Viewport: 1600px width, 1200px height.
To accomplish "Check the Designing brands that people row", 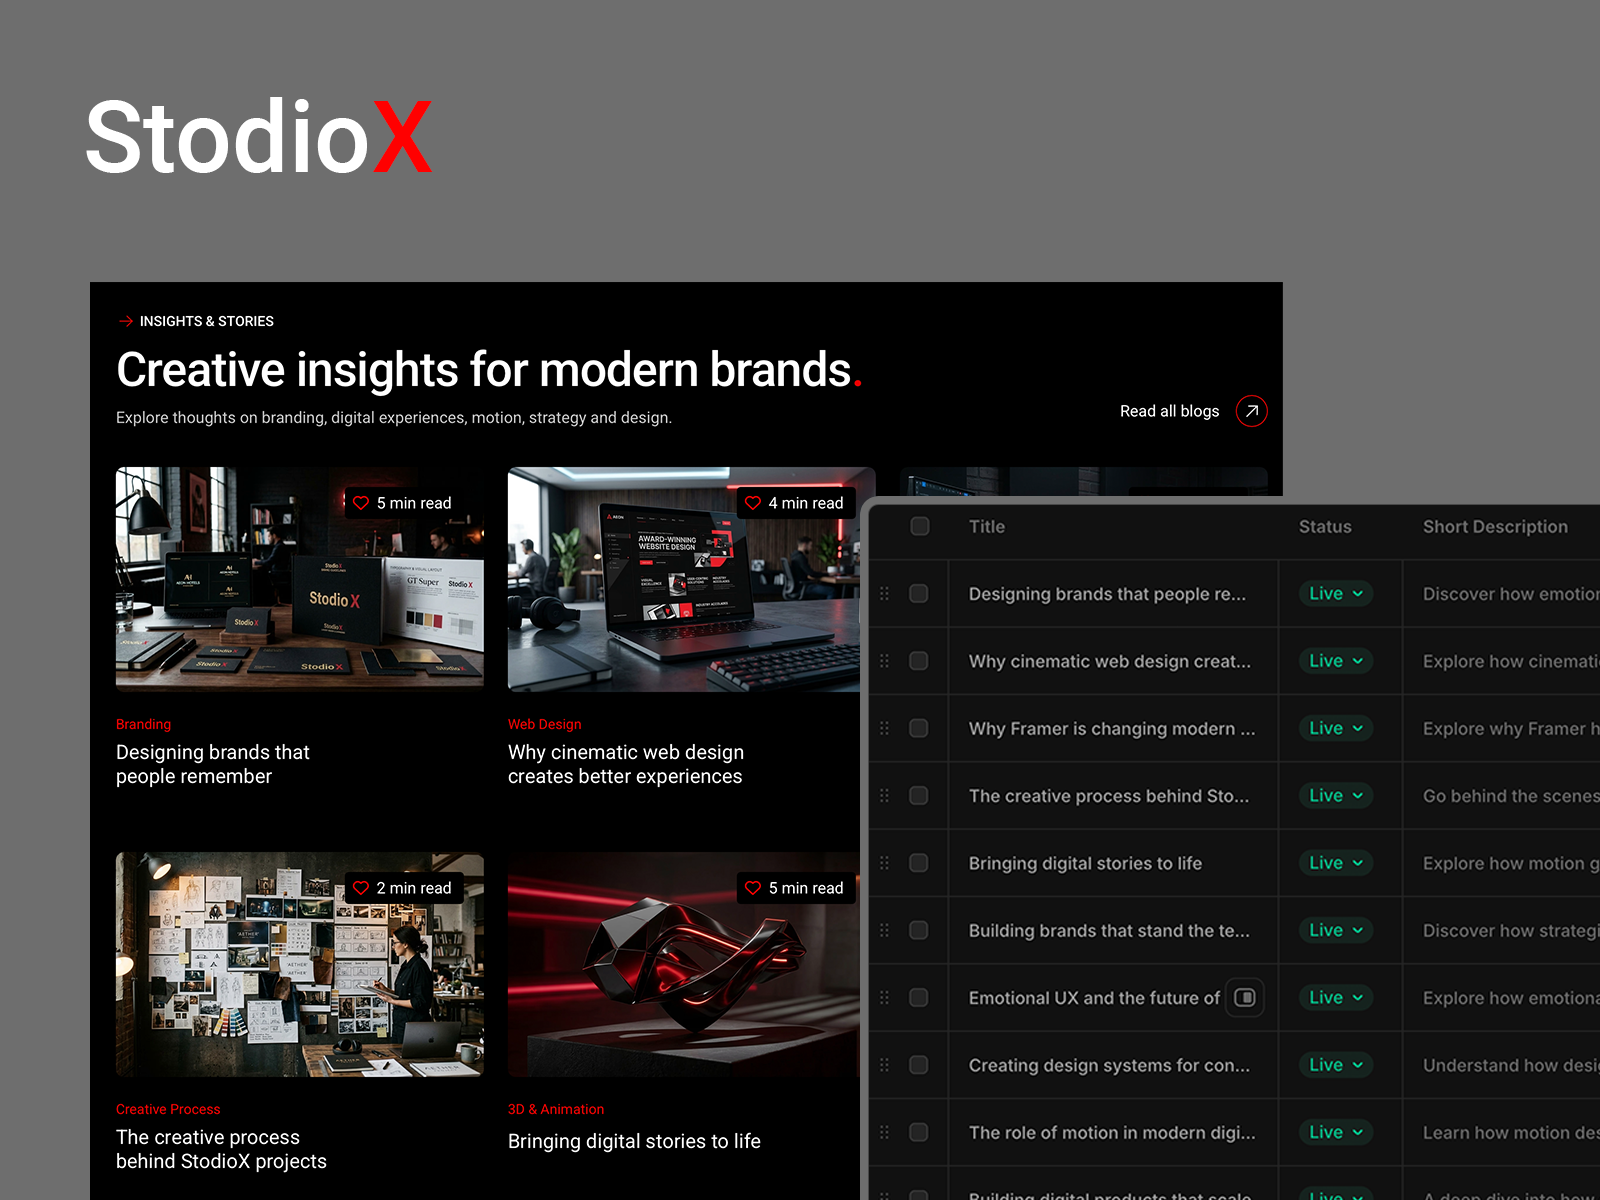I will [x=919, y=594].
